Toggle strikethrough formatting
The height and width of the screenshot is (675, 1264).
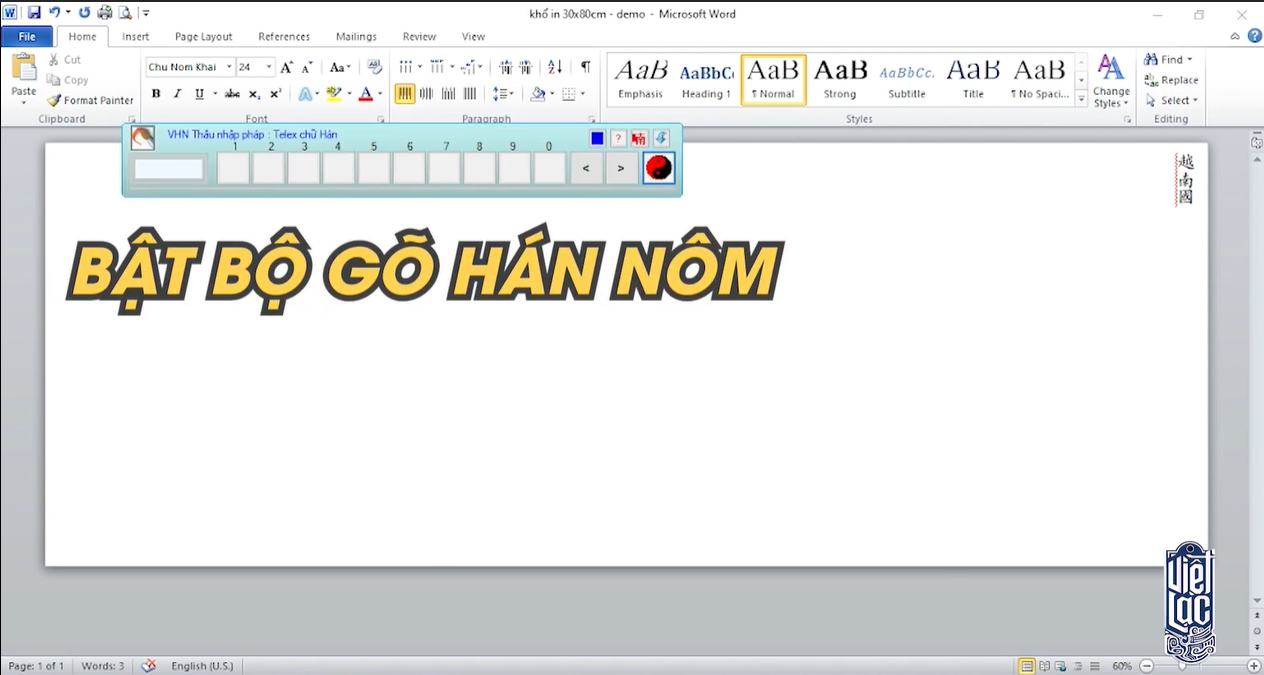[x=232, y=94]
